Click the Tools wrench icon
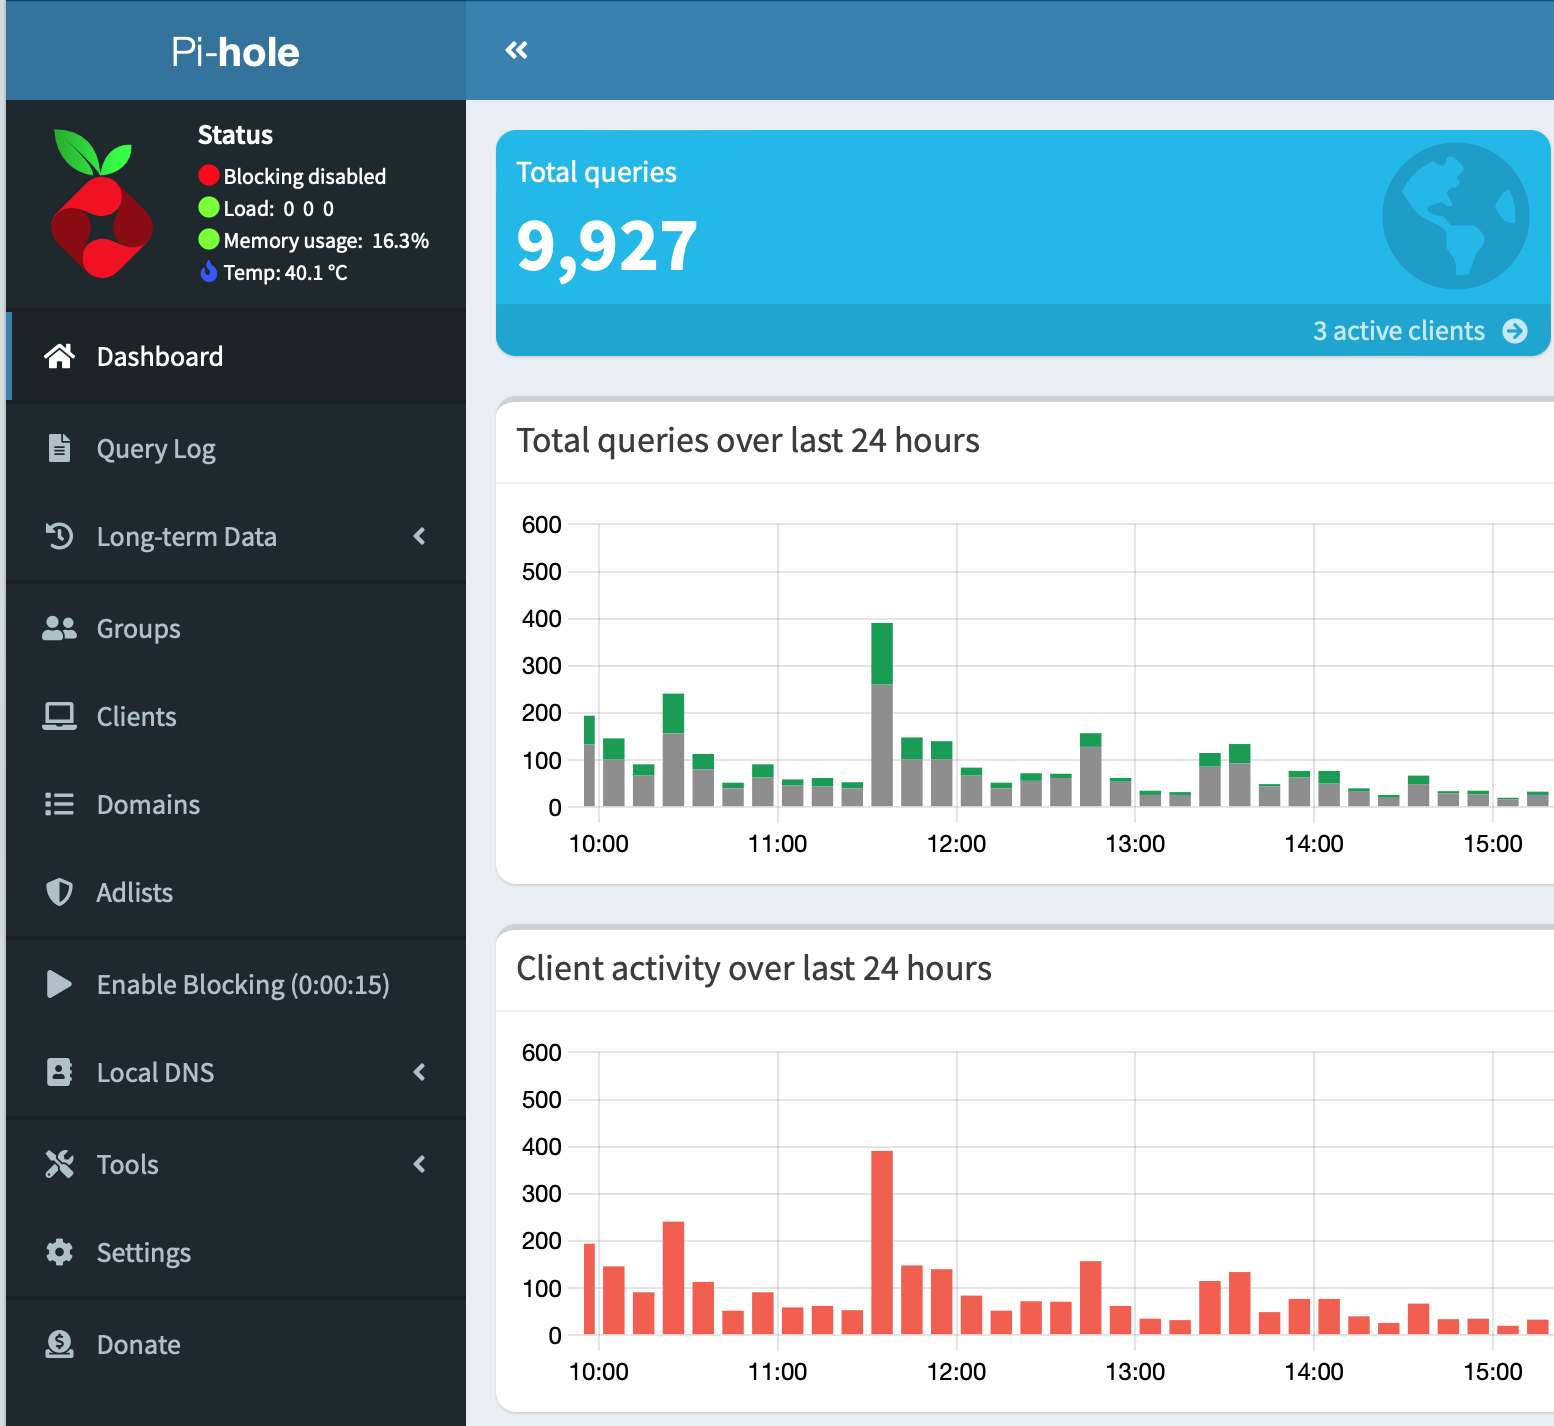 pyautogui.click(x=60, y=1164)
